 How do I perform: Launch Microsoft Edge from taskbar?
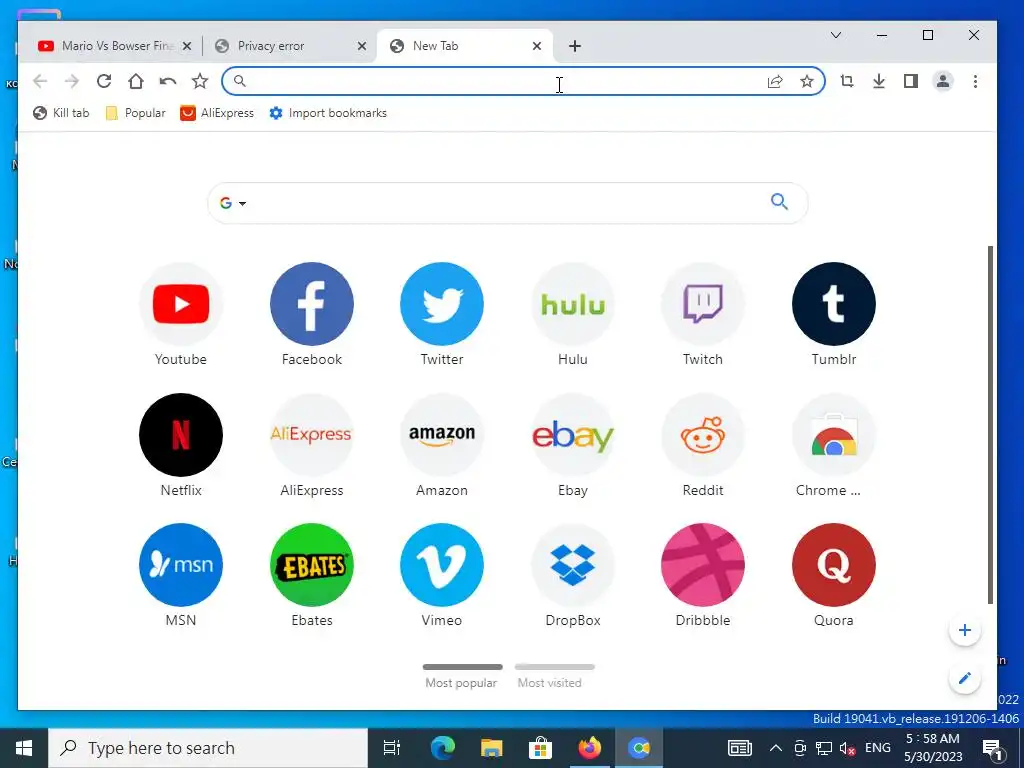pos(442,748)
